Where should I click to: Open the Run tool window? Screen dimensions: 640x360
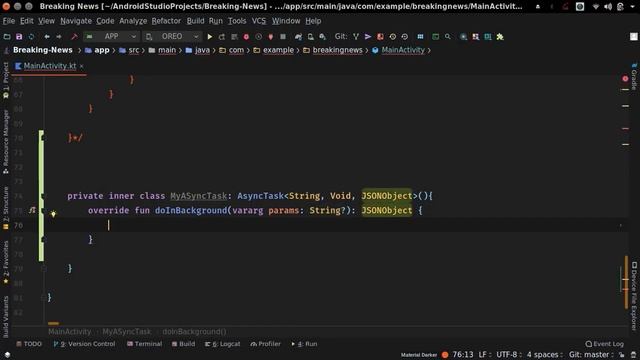click(304, 344)
